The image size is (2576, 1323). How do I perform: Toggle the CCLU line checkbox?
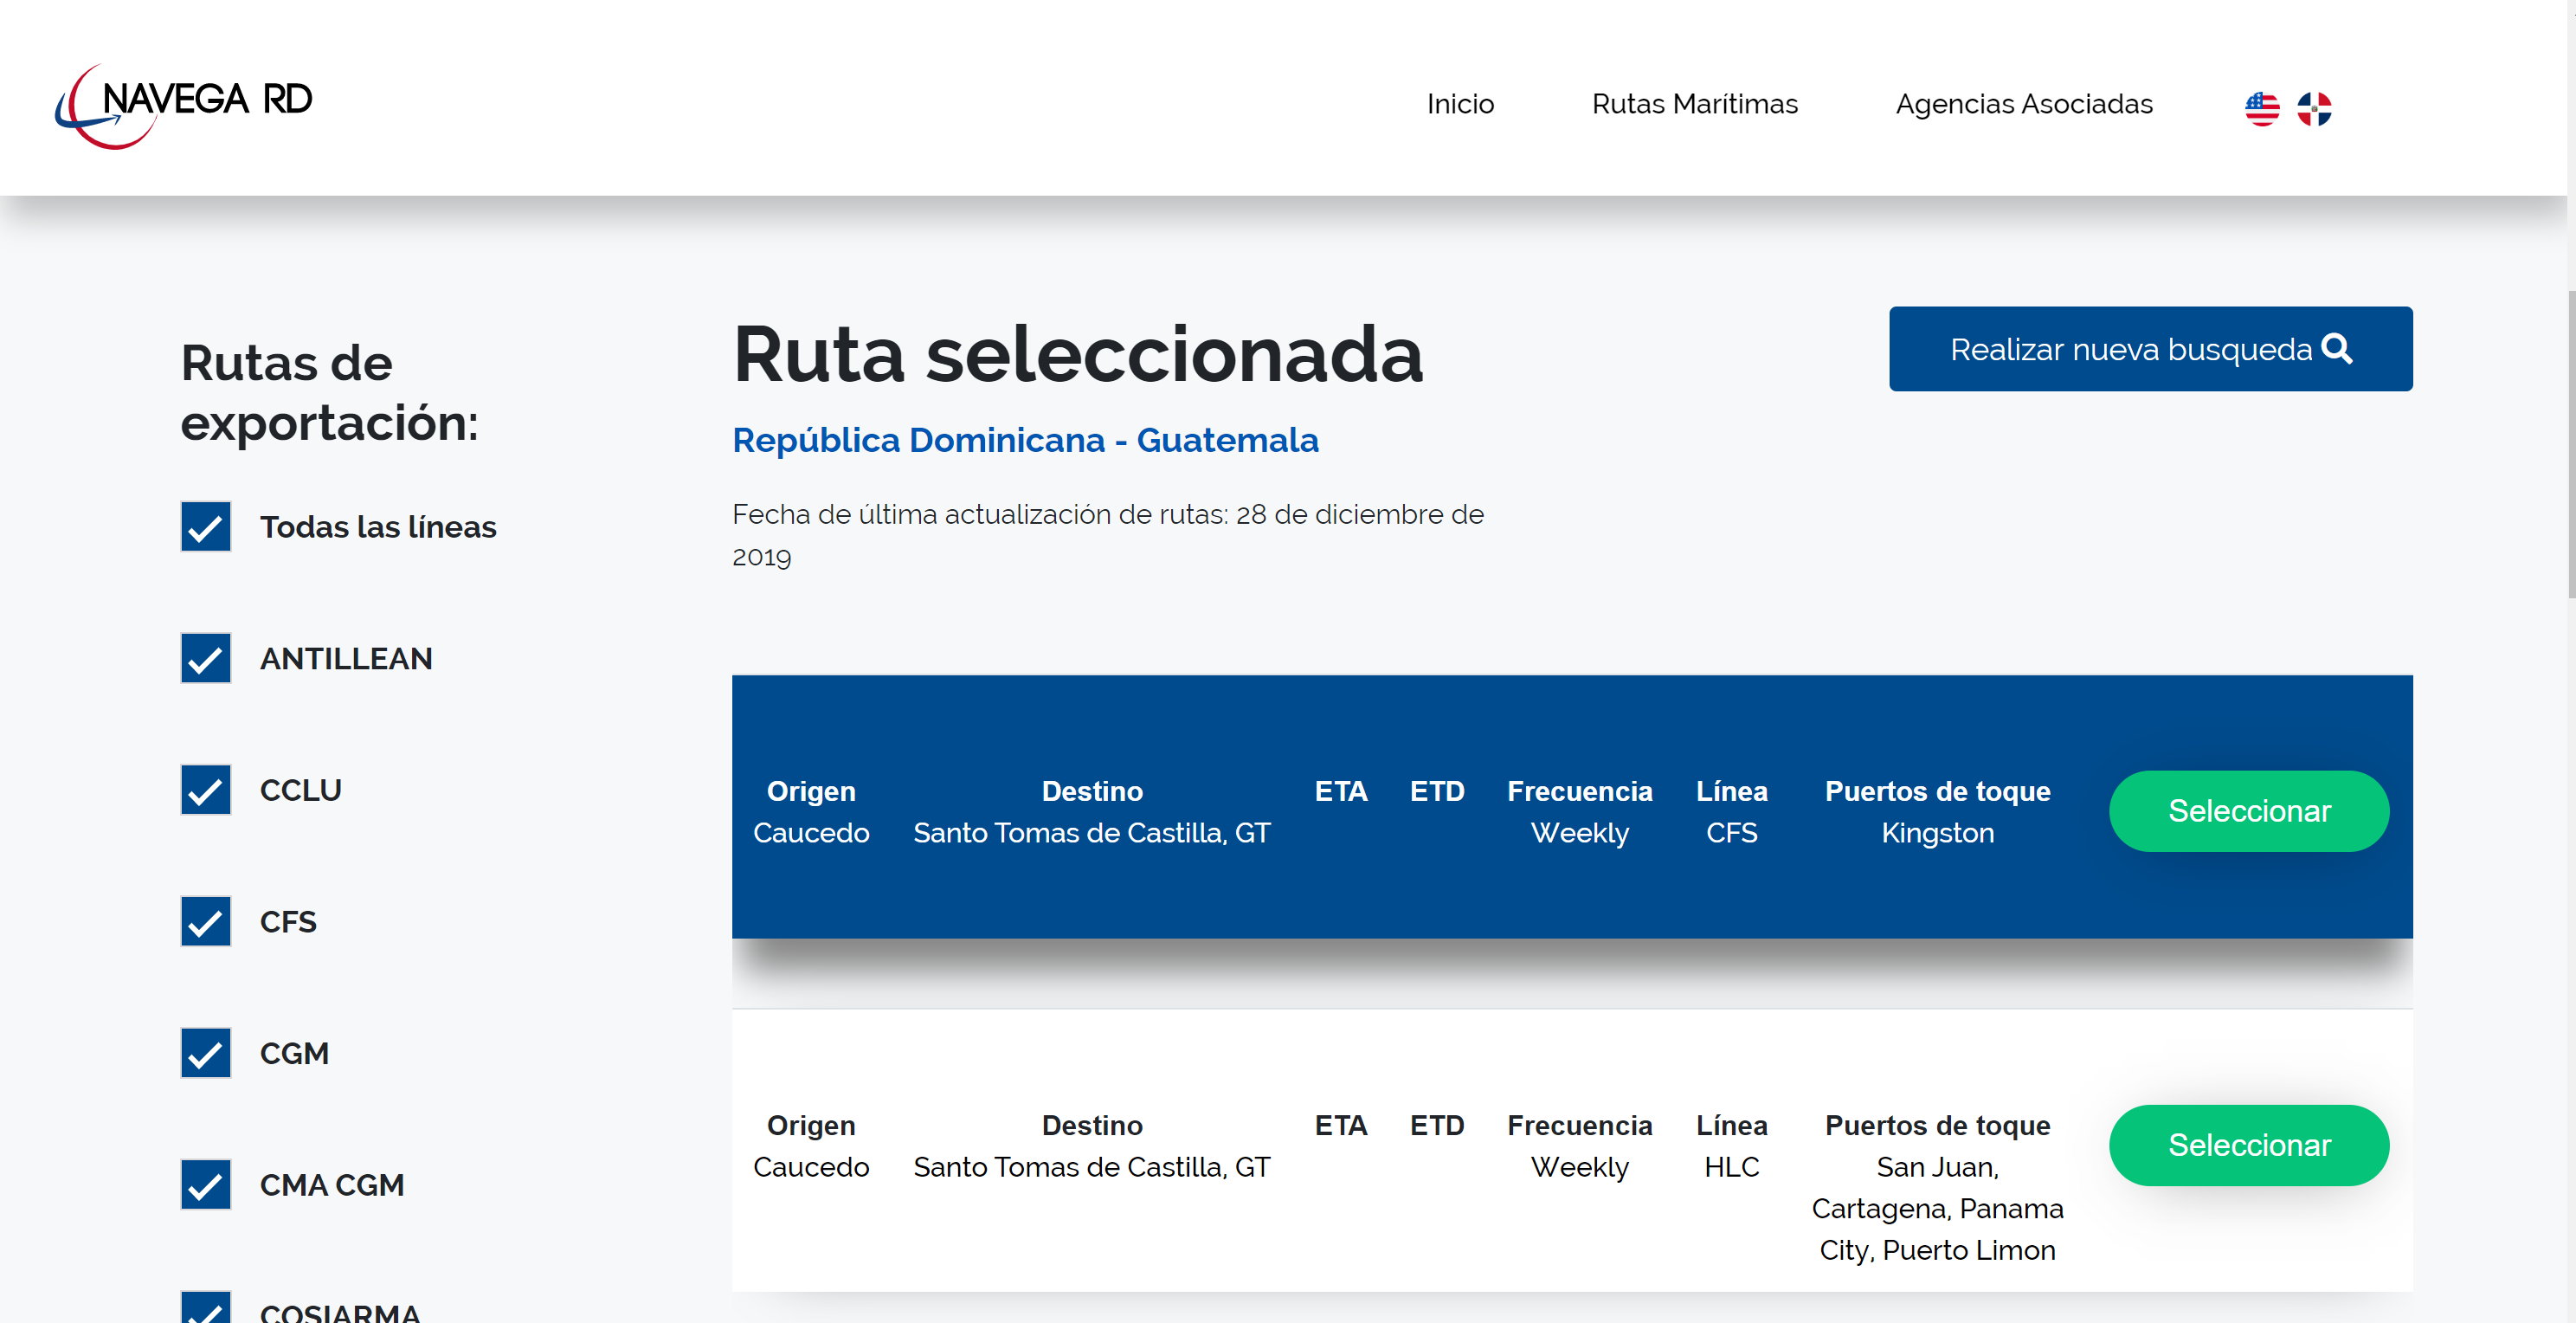coord(206,790)
